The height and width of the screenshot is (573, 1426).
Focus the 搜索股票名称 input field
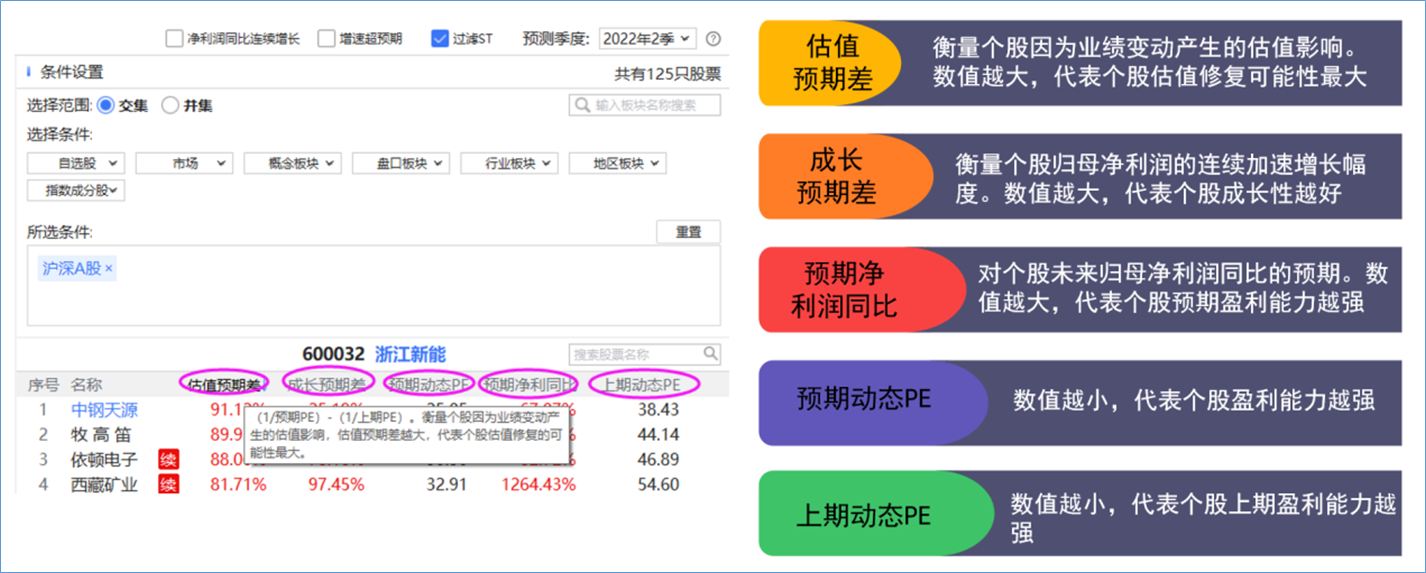[x=645, y=354]
